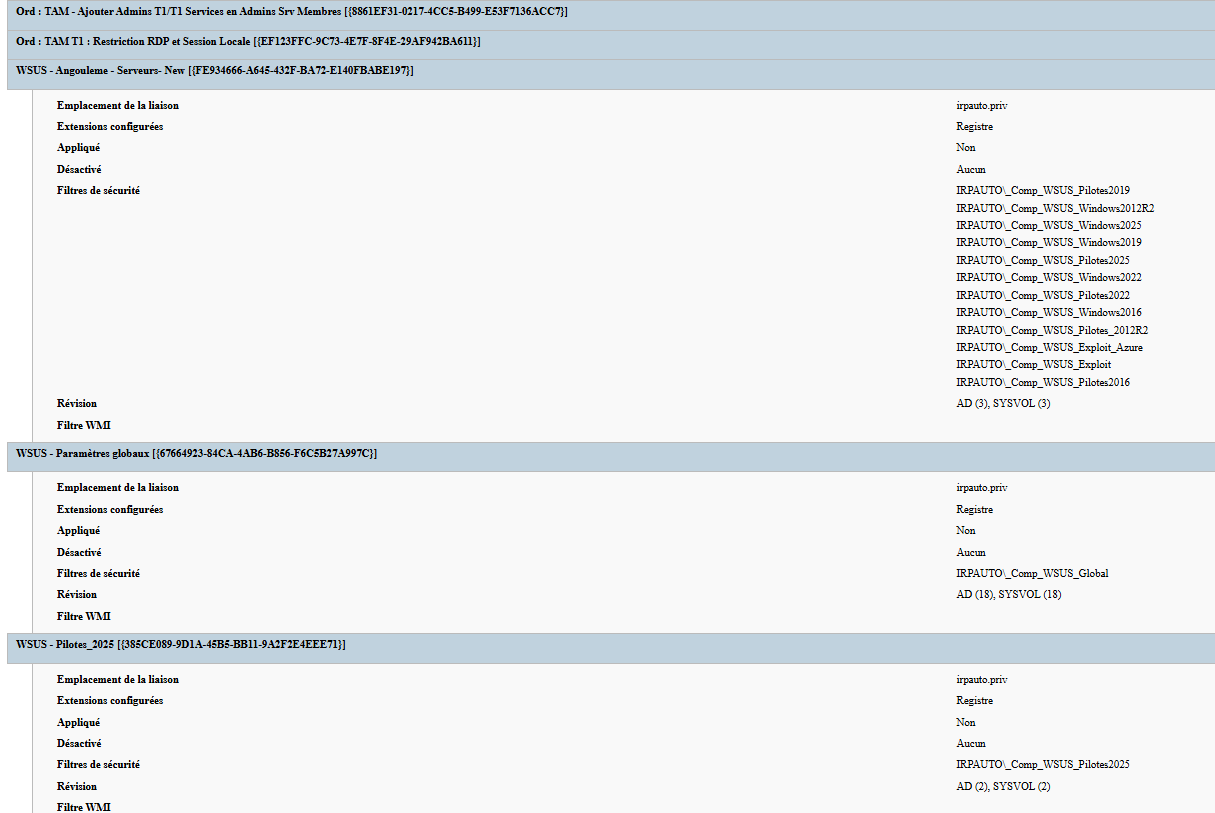1215x813 pixels.
Task: Click 'Filtre WMI' label in Angouleme section
Action: [84, 425]
